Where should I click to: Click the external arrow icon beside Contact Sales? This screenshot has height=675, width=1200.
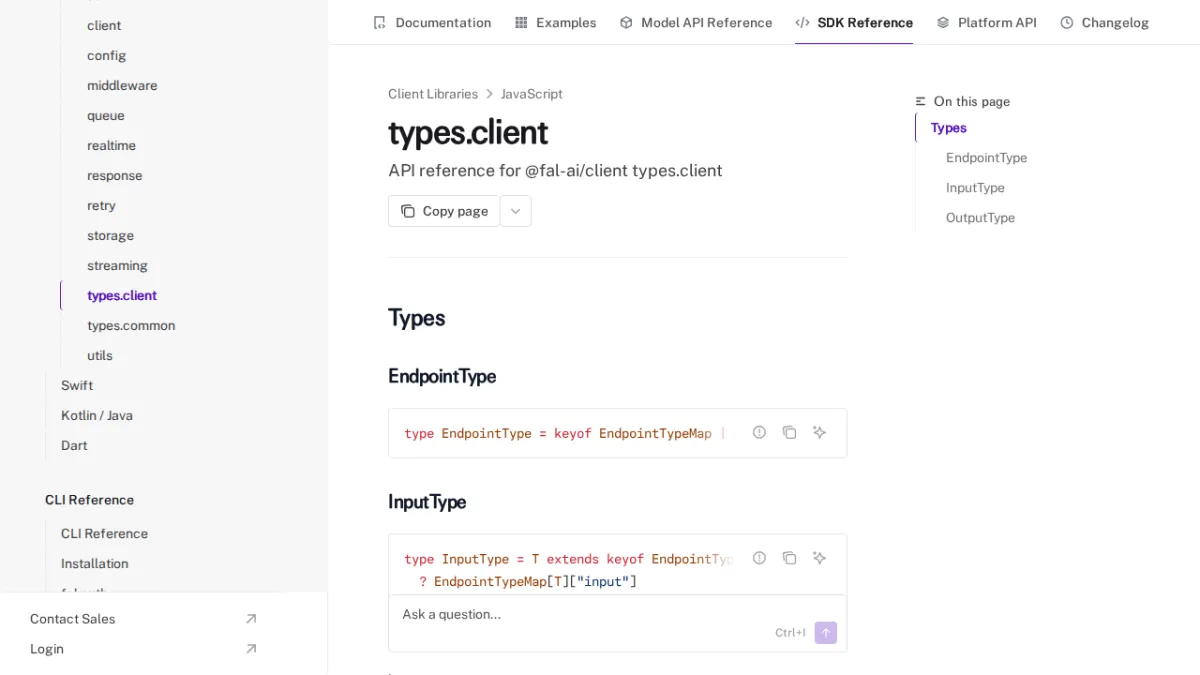[251, 619]
